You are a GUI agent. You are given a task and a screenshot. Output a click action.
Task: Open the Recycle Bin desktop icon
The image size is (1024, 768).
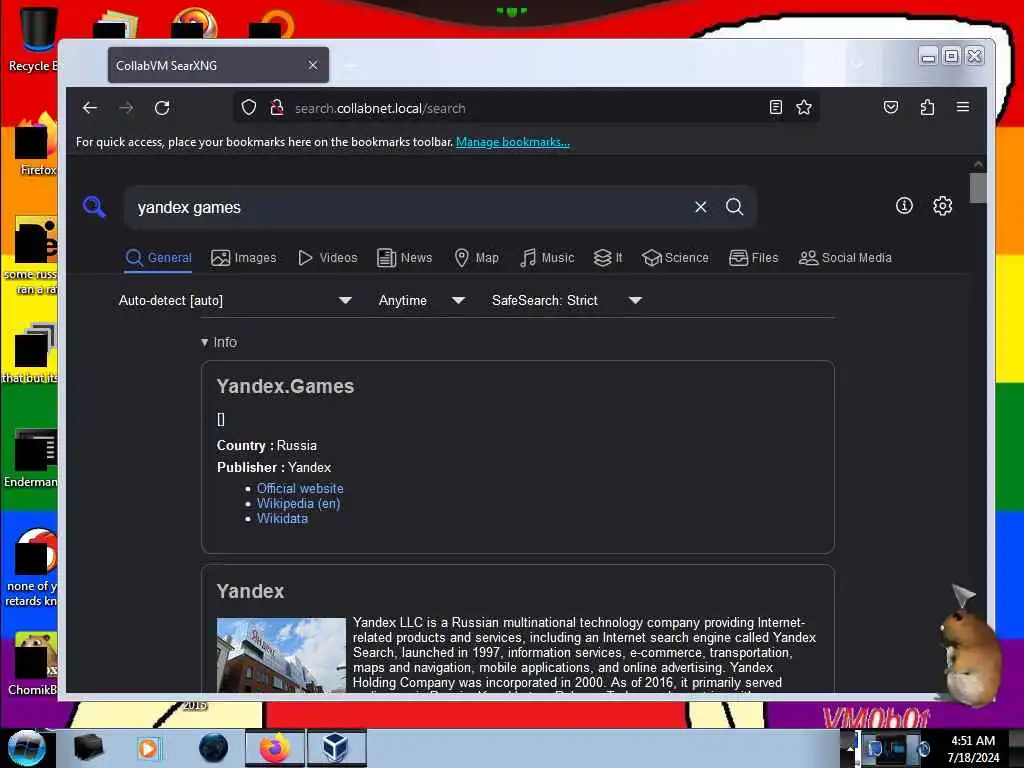click(x=38, y=38)
